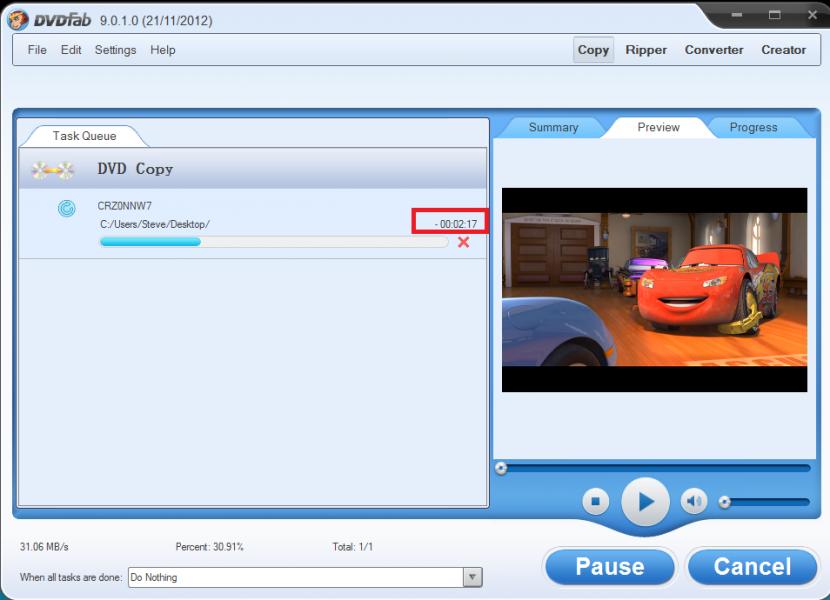Click the spinning task status icon for CRZ0NNW7
Image resolution: width=830 pixels, height=600 pixels.
point(67,208)
